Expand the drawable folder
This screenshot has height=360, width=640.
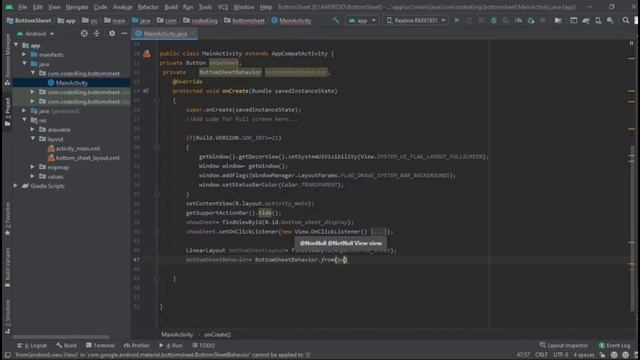[33, 129]
